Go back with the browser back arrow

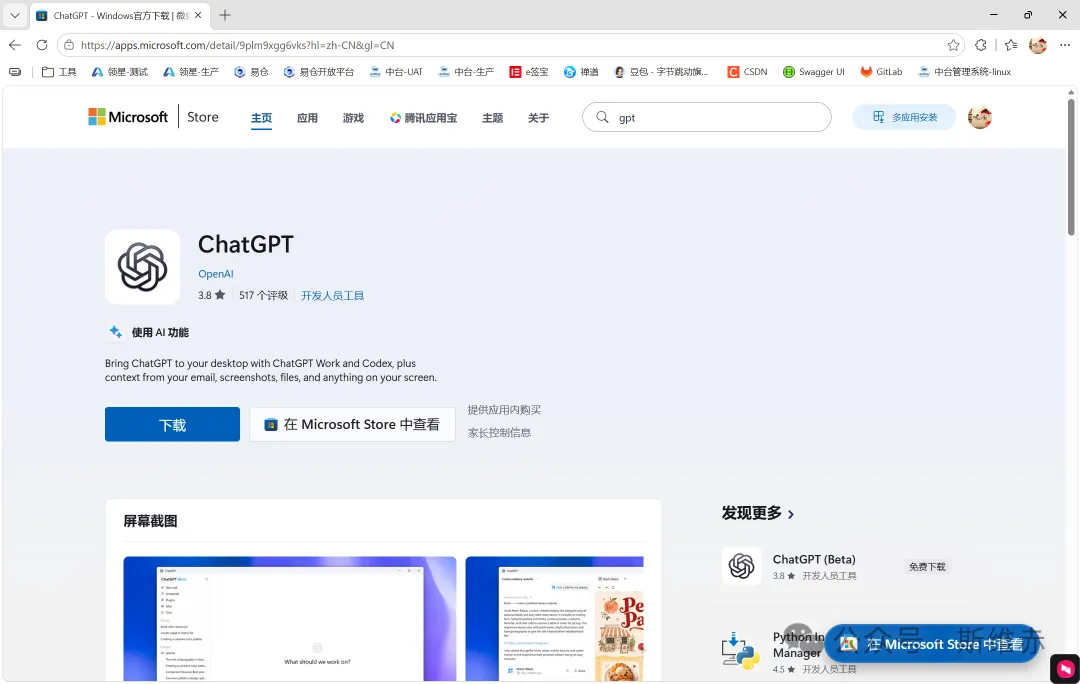pyautogui.click(x=14, y=45)
